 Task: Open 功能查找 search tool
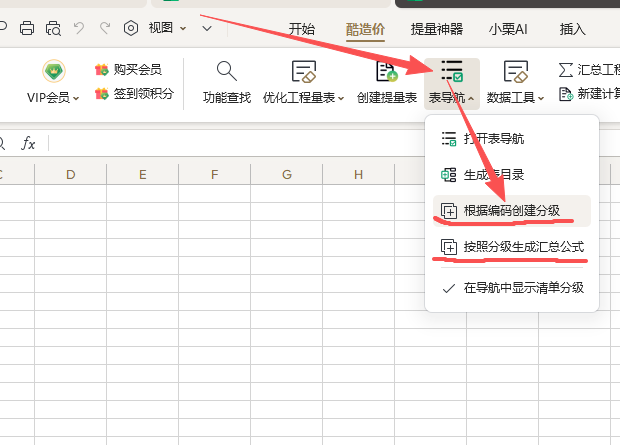227,72
